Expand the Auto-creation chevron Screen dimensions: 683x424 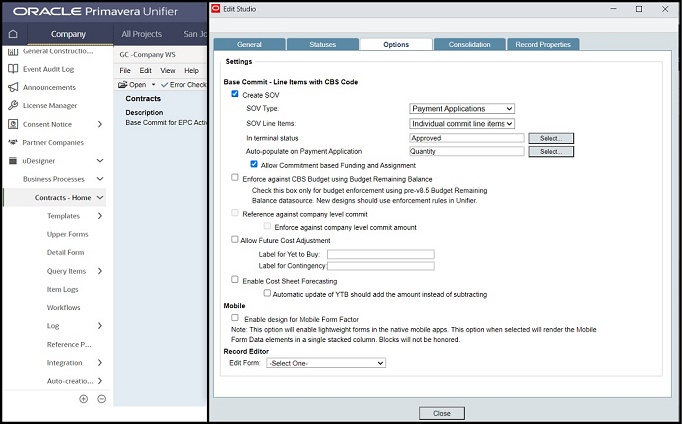pyautogui.click(x=100, y=381)
